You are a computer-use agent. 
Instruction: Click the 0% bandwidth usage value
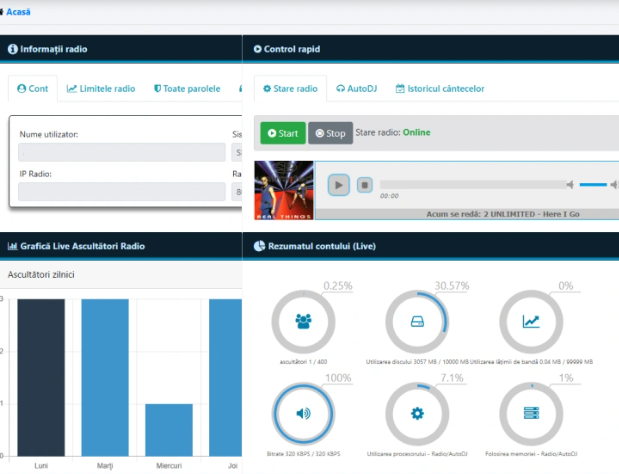coord(566,286)
